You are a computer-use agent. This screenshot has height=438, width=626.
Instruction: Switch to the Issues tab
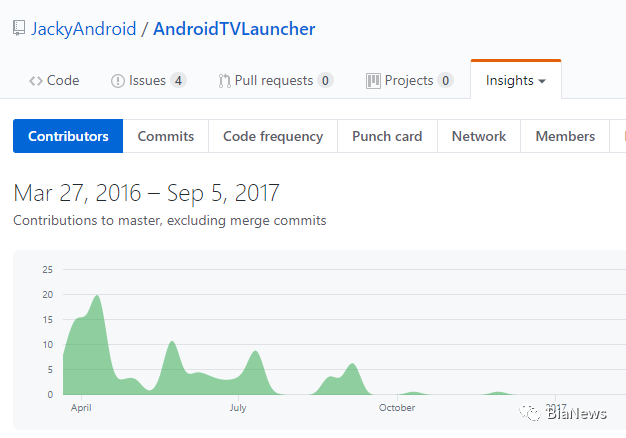(147, 81)
